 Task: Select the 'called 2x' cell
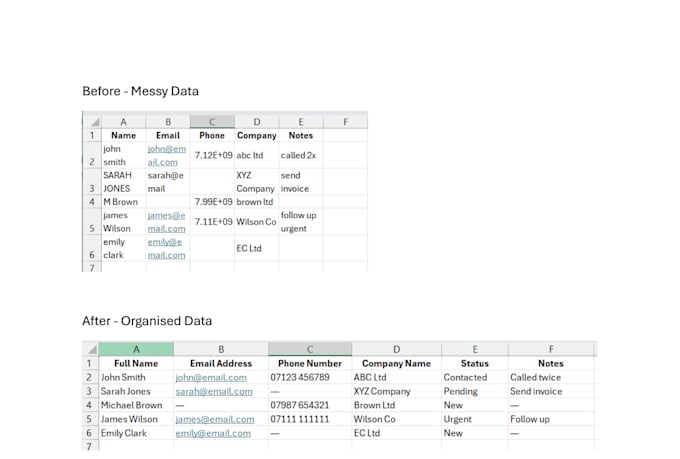click(x=301, y=155)
